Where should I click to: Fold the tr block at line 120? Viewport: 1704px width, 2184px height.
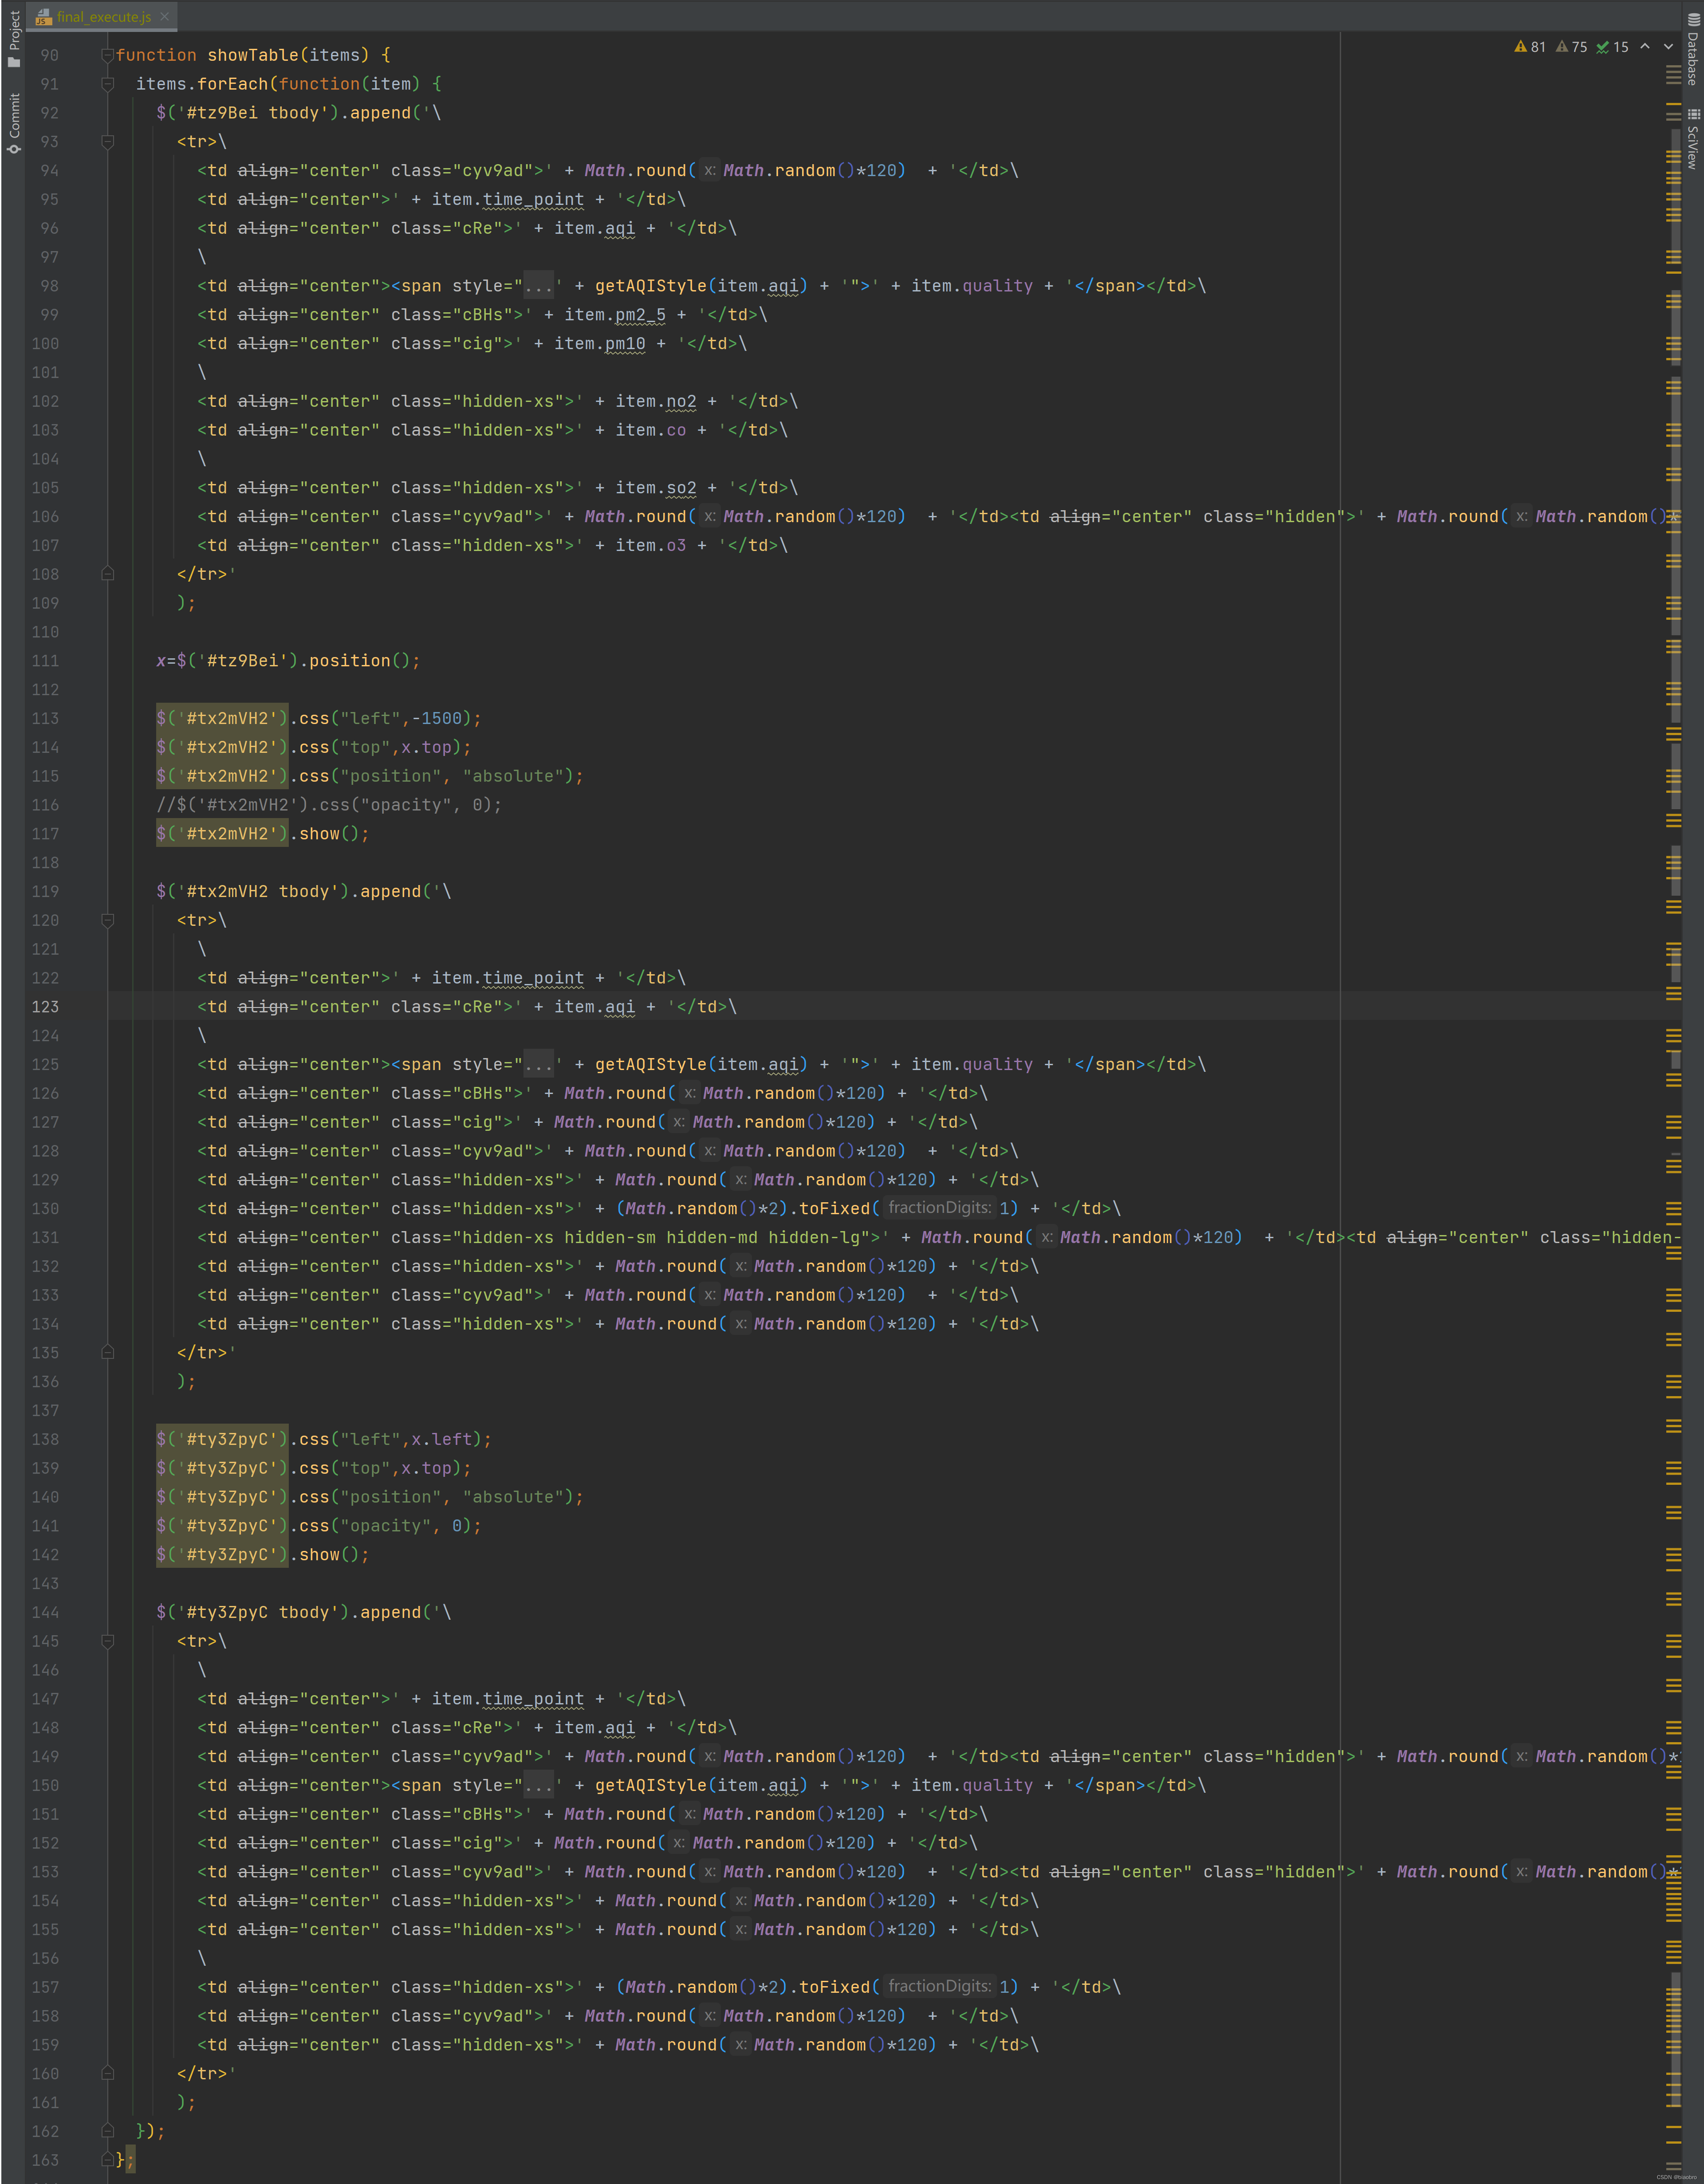107,920
